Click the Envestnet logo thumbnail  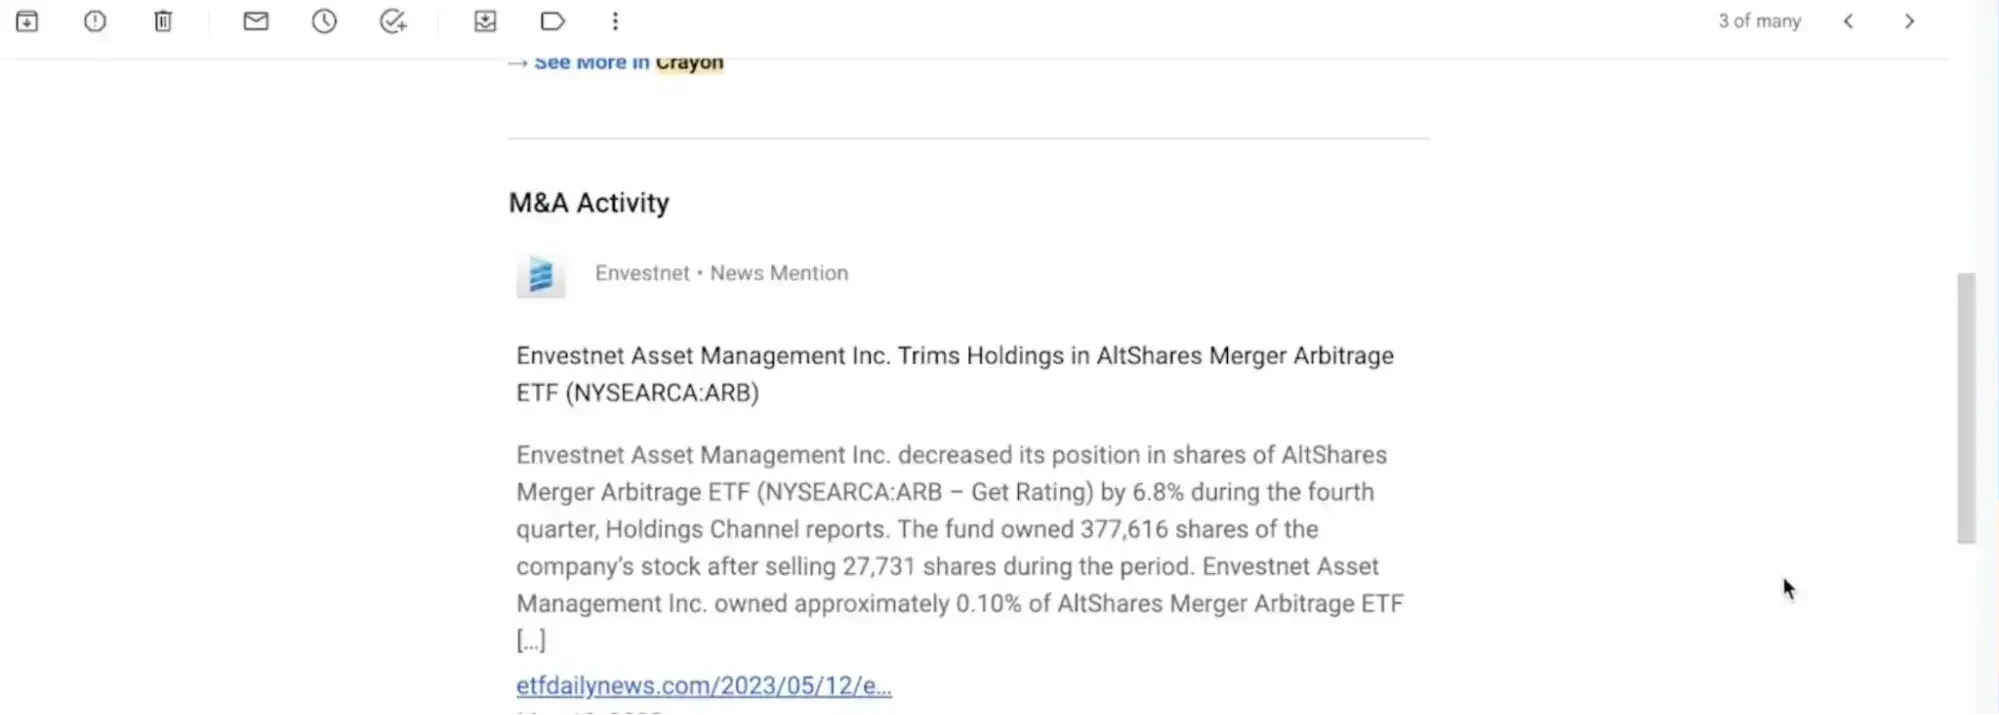(x=540, y=275)
